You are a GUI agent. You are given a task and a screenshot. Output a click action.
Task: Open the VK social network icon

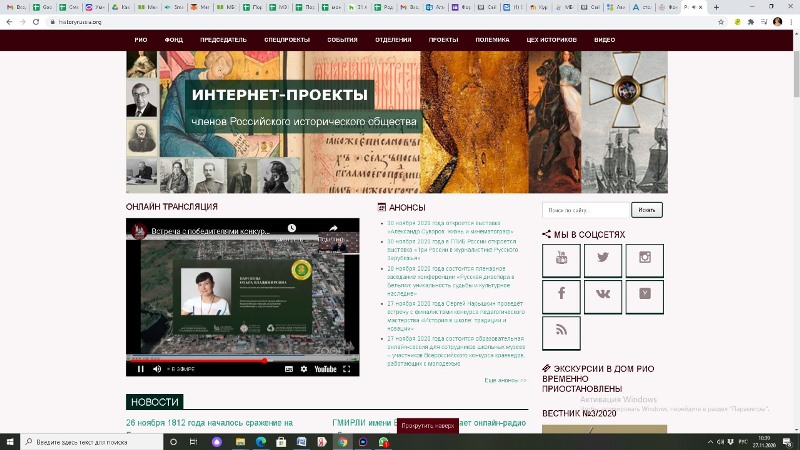tap(603, 296)
